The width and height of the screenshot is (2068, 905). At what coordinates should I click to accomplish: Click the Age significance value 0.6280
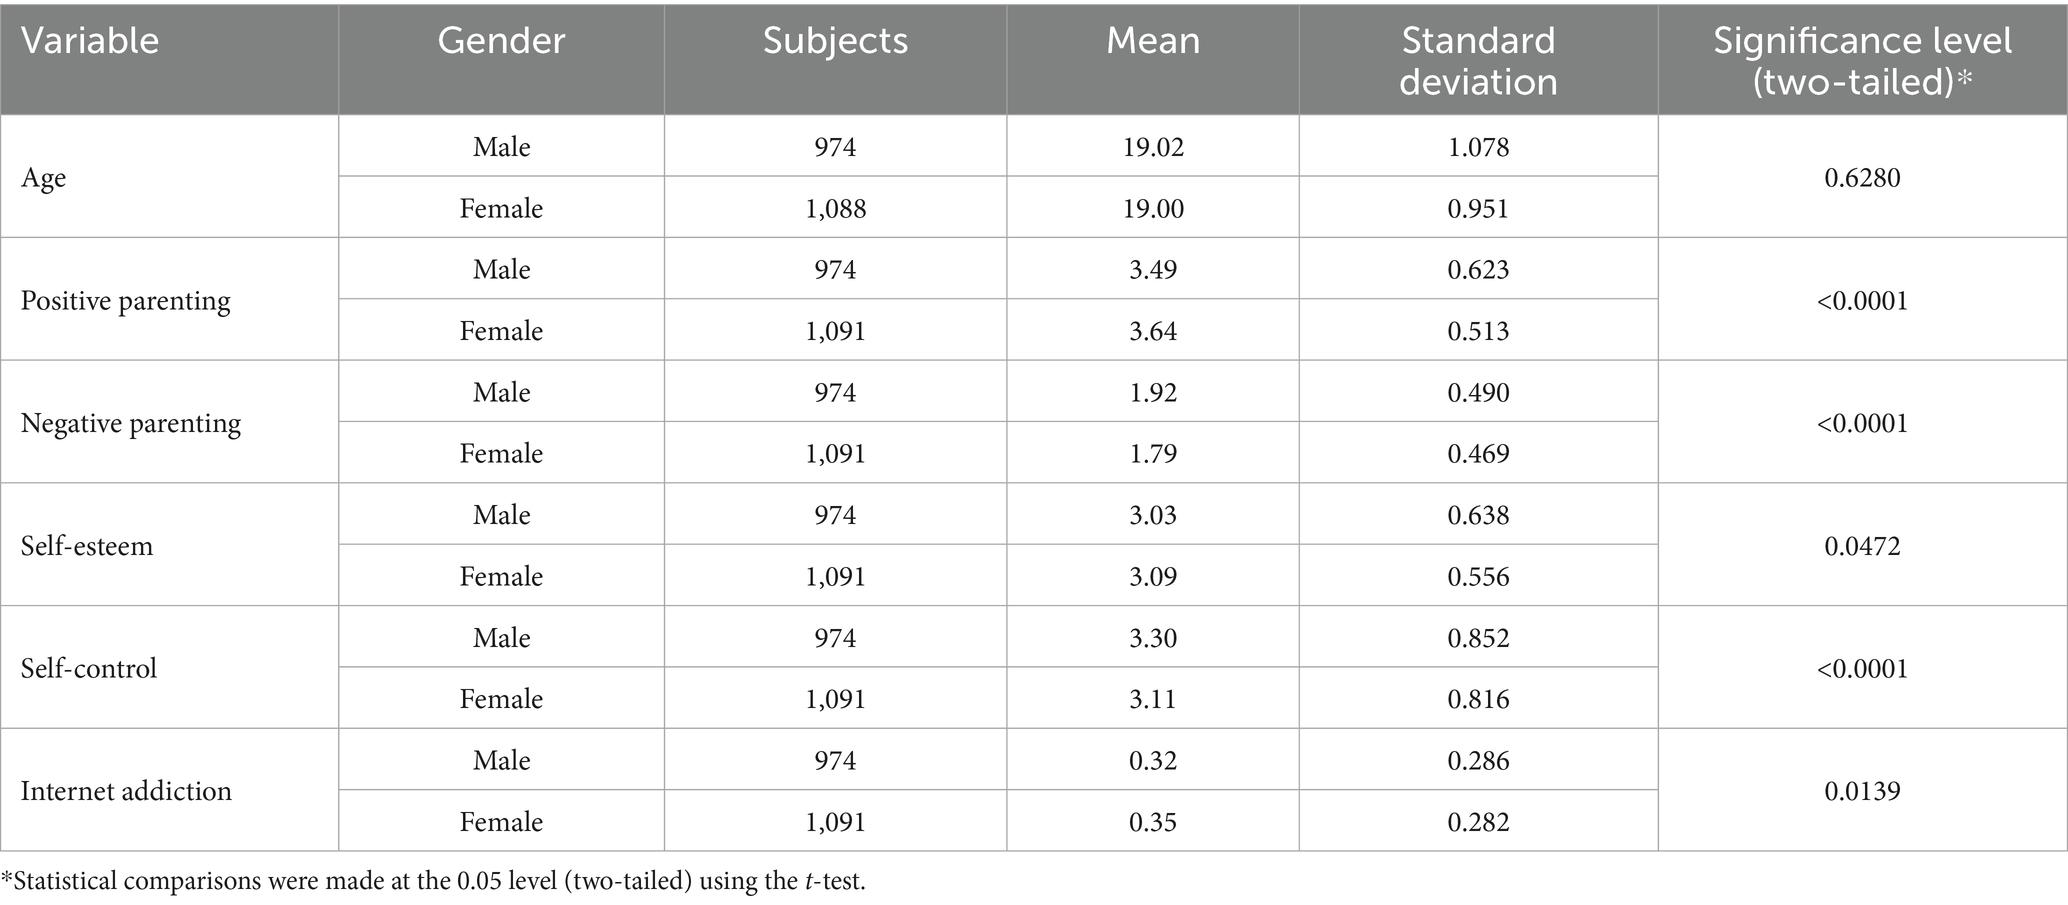pyautogui.click(x=1862, y=178)
